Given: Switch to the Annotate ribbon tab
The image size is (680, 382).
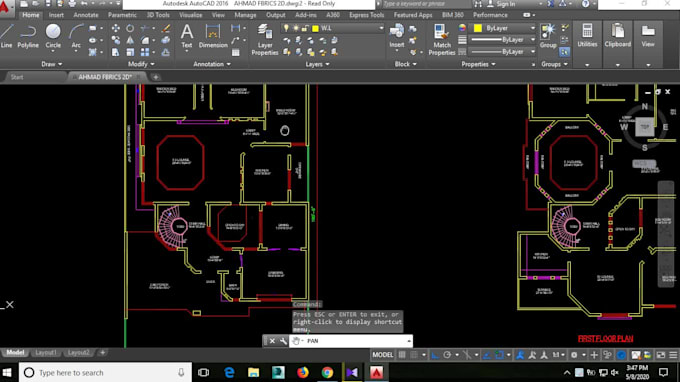Looking at the screenshot, I should point(86,15).
